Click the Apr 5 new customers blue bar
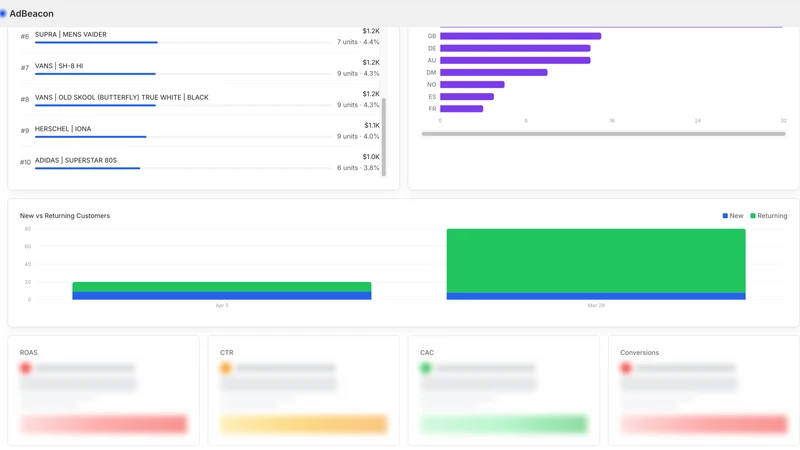The image size is (800, 450). click(x=222, y=295)
